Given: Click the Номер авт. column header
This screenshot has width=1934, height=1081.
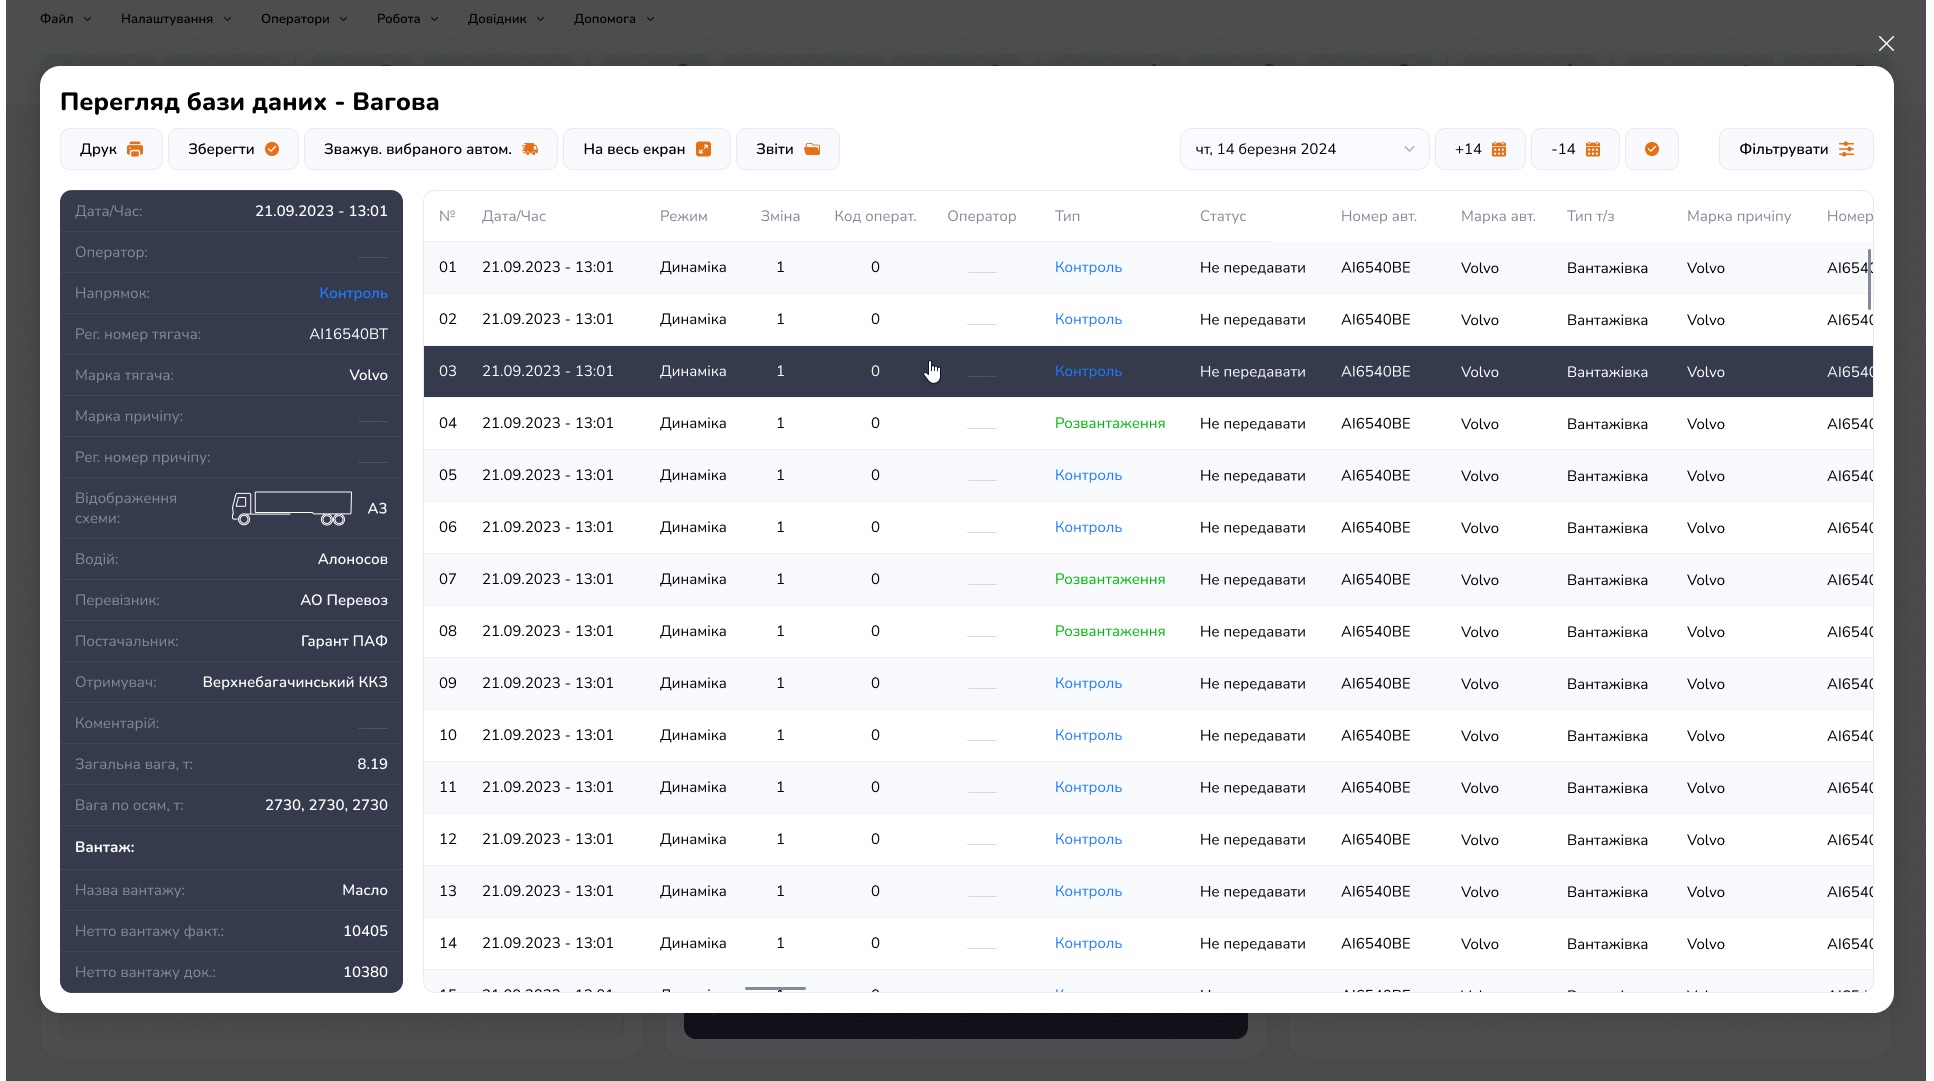Looking at the screenshot, I should 1378,216.
